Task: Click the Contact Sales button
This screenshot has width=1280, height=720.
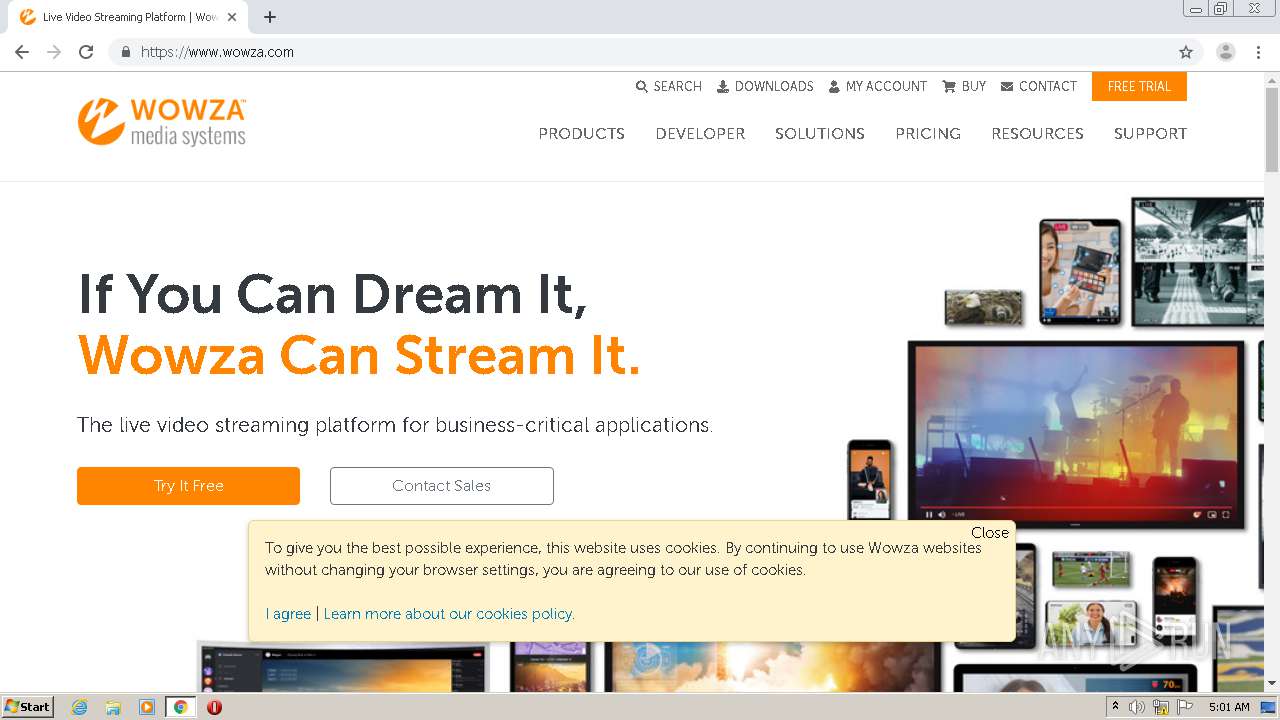Action: click(x=441, y=486)
